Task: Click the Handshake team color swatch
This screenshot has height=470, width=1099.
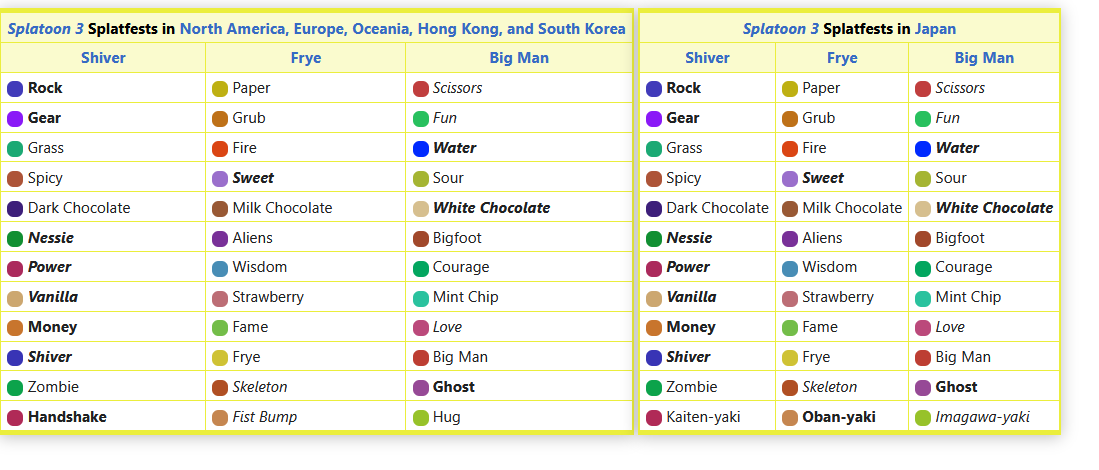Action: click(15, 417)
